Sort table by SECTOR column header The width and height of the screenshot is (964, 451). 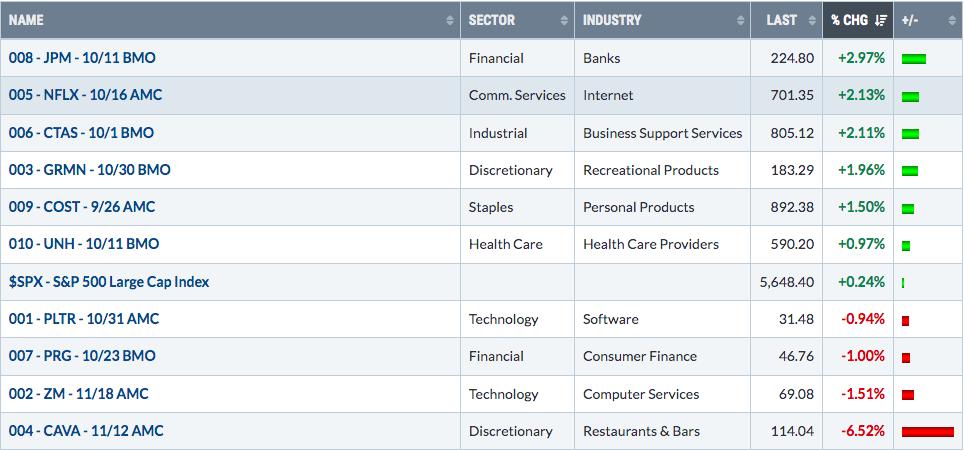492,20
